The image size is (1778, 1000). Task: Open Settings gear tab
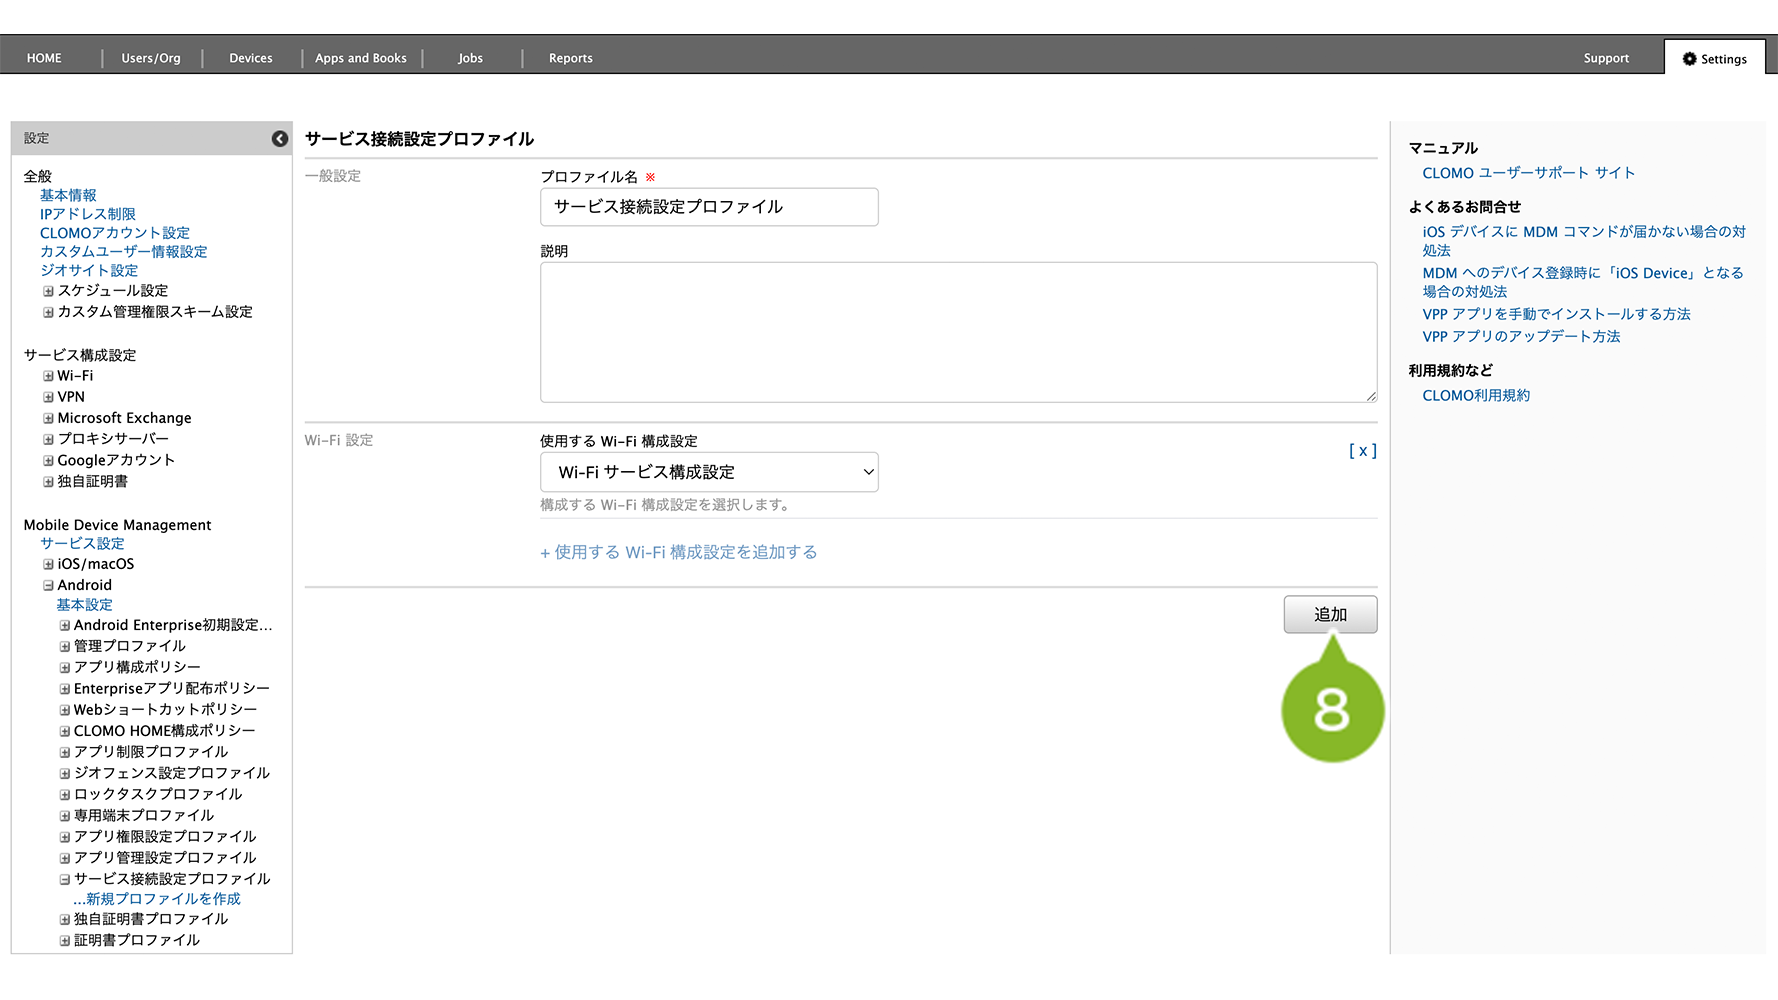tap(1714, 59)
